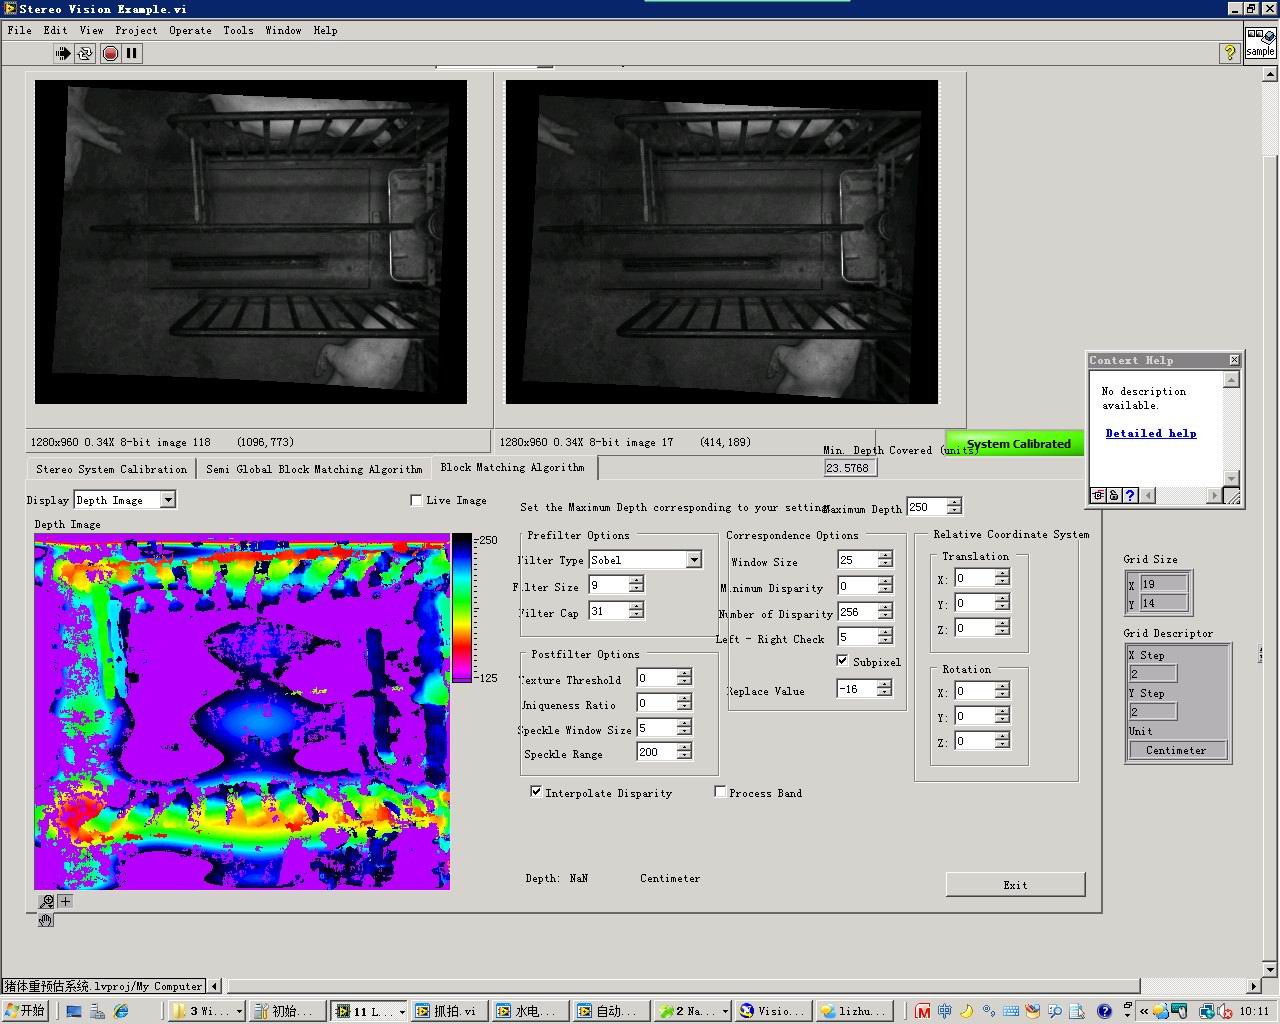Click the Centimeter unit button
The width and height of the screenshot is (1280, 1024).
(x=1176, y=750)
